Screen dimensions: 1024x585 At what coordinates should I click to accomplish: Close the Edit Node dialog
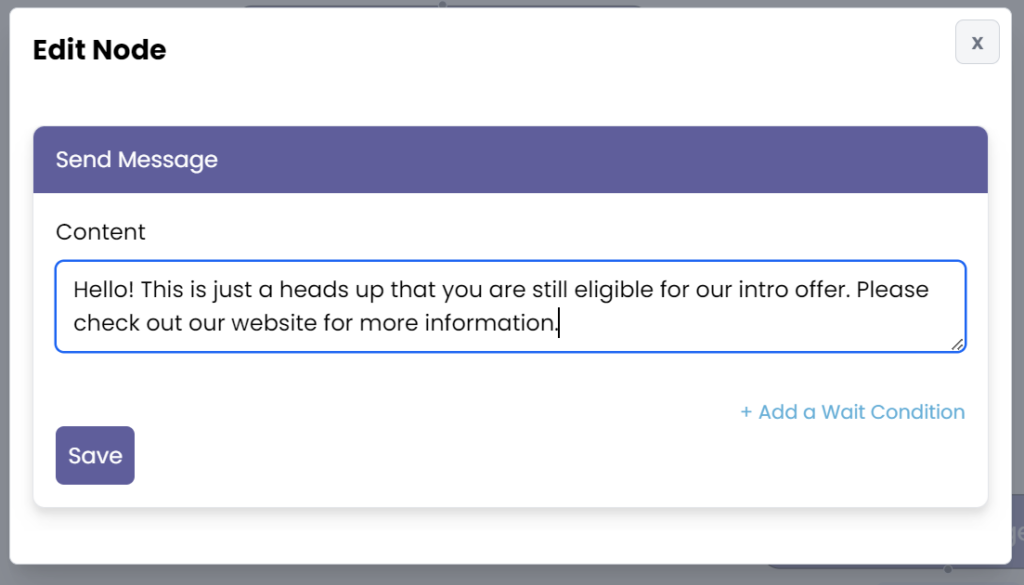click(x=977, y=42)
